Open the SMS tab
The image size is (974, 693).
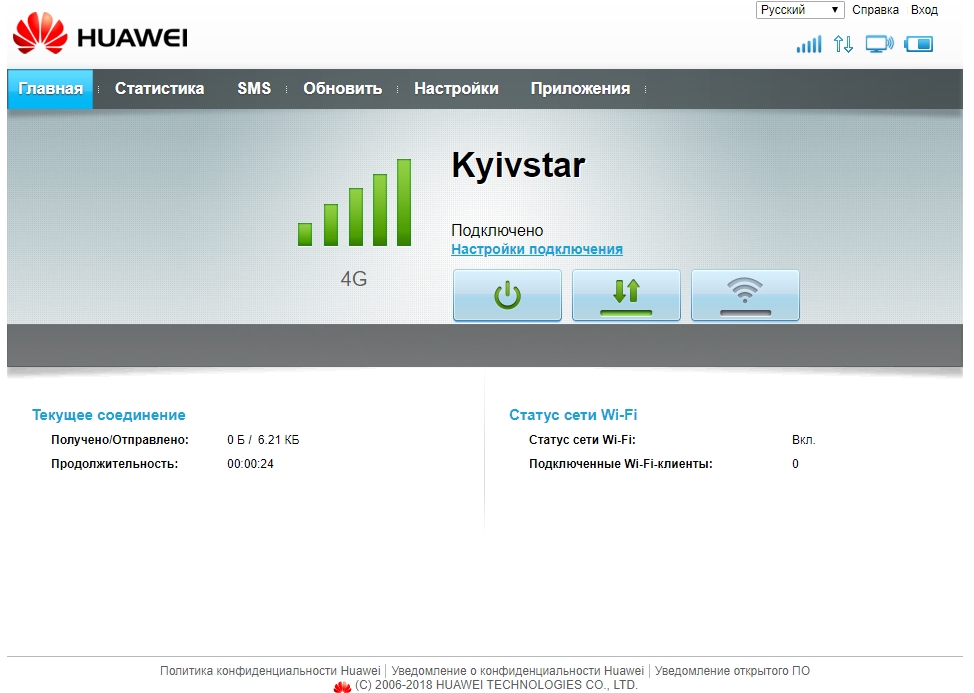click(254, 89)
